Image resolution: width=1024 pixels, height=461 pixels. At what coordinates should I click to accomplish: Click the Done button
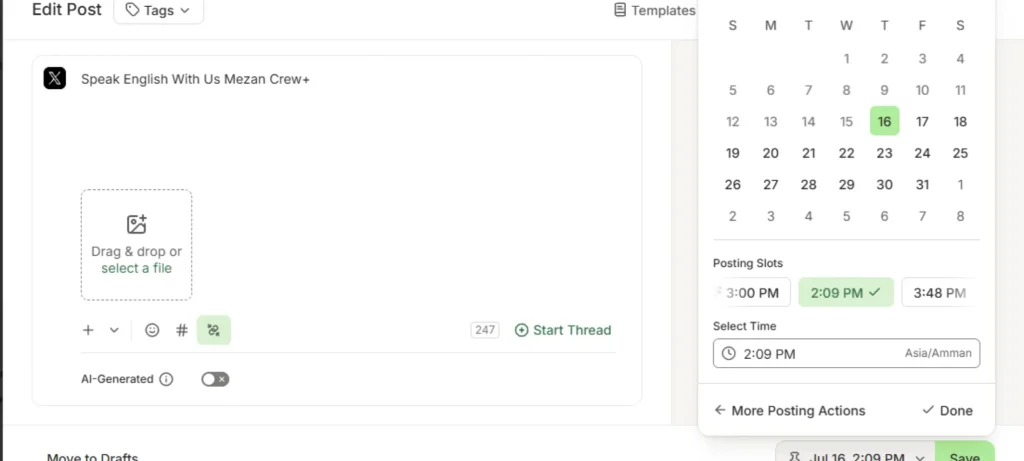[x=948, y=411]
